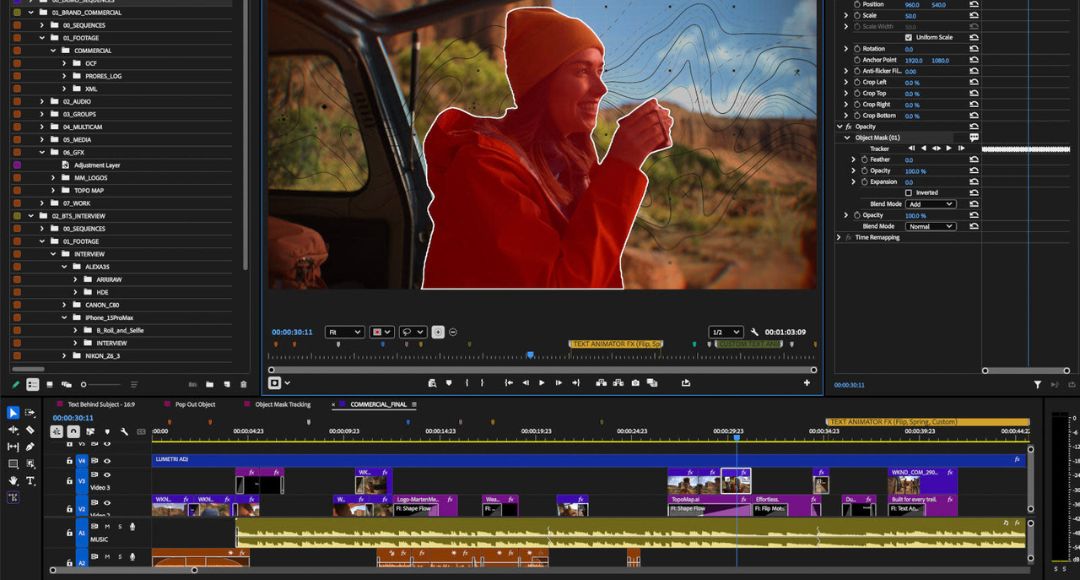Image resolution: width=1080 pixels, height=580 pixels.
Task: Select the Razor tool
Action: (30, 430)
